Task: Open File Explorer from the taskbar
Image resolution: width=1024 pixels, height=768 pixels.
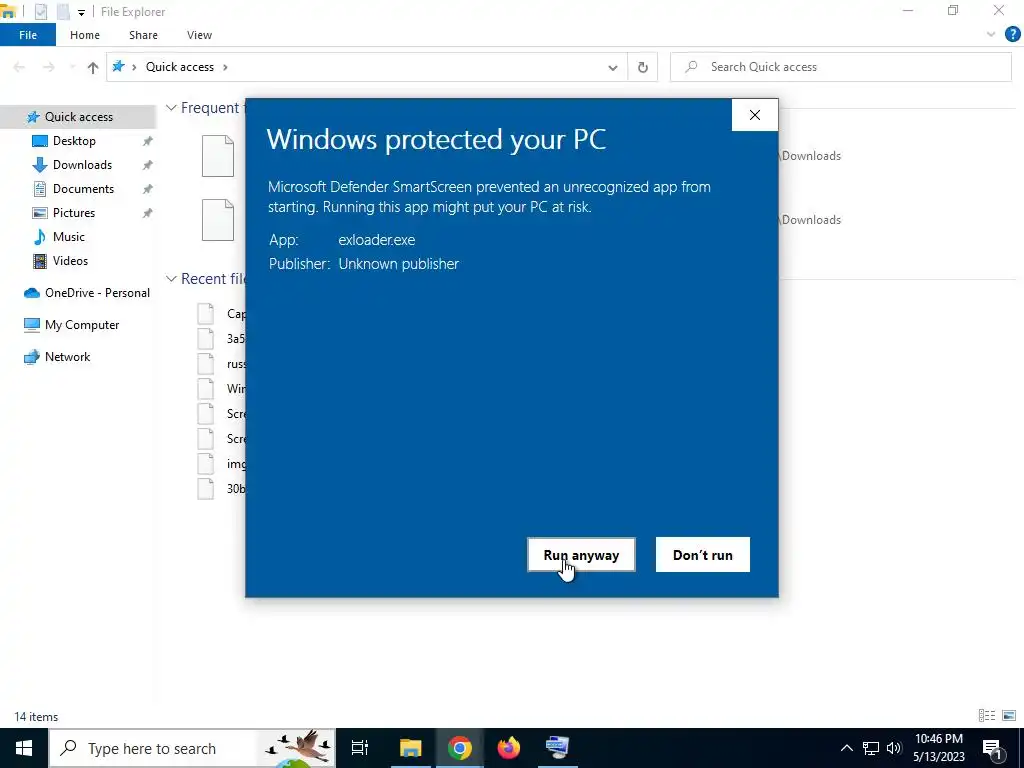Action: tap(411, 748)
